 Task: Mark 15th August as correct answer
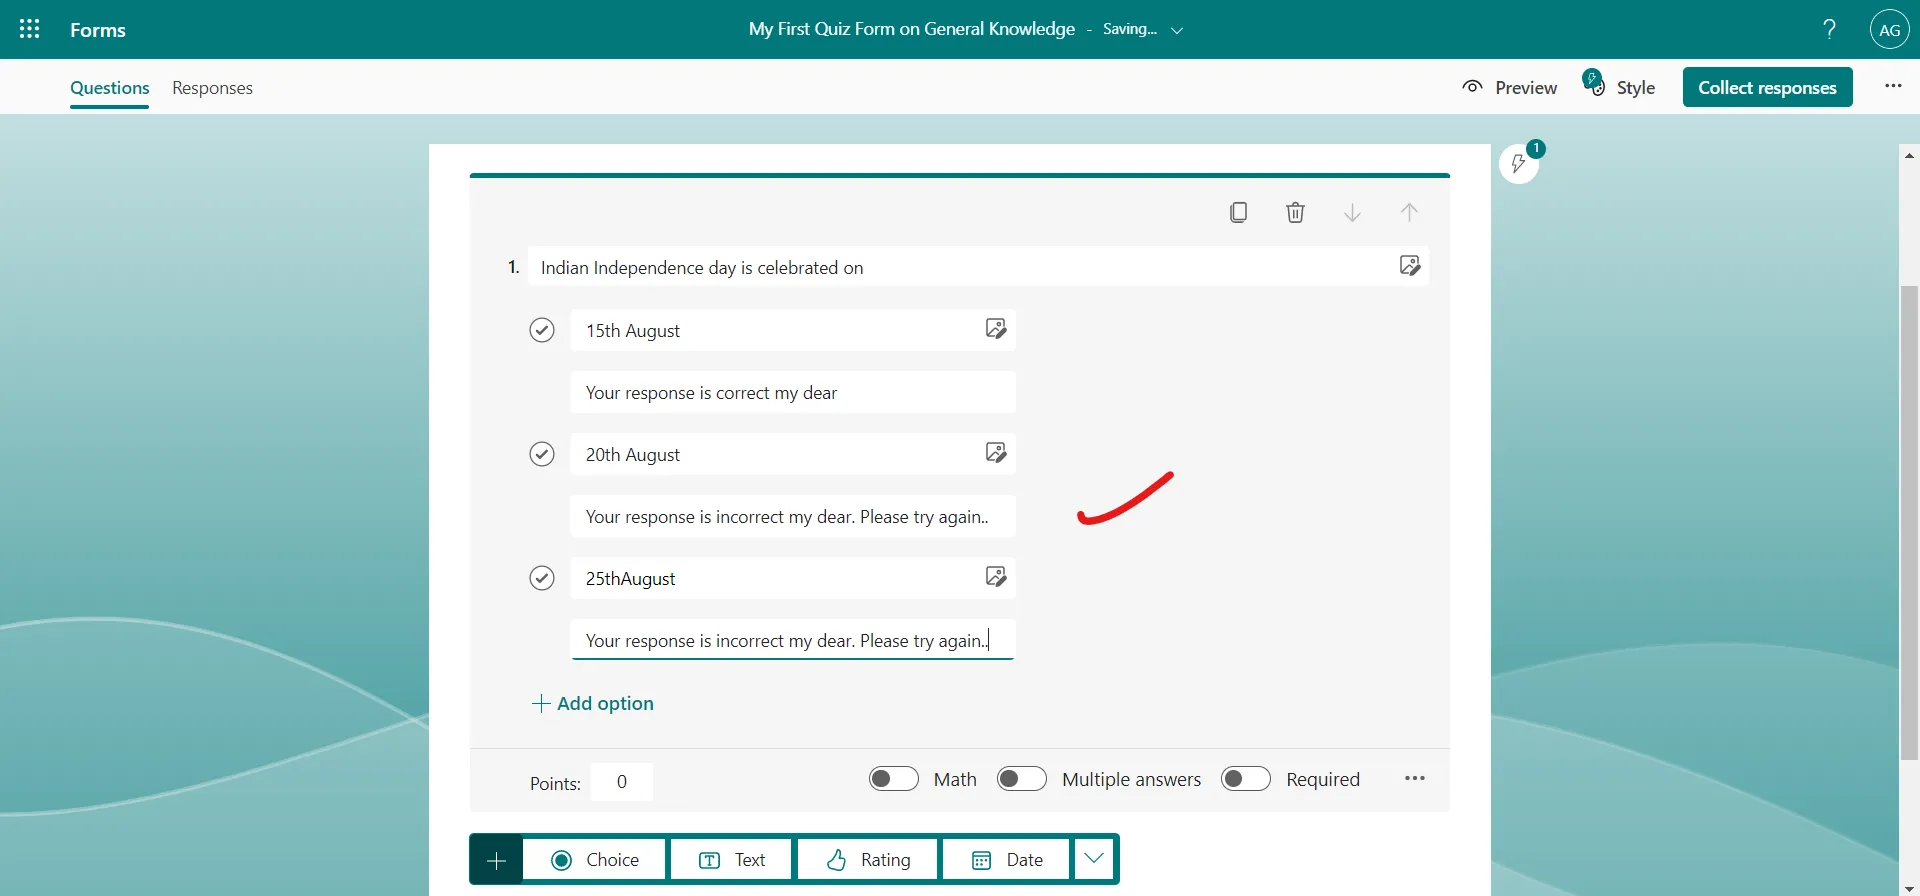[x=542, y=330]
